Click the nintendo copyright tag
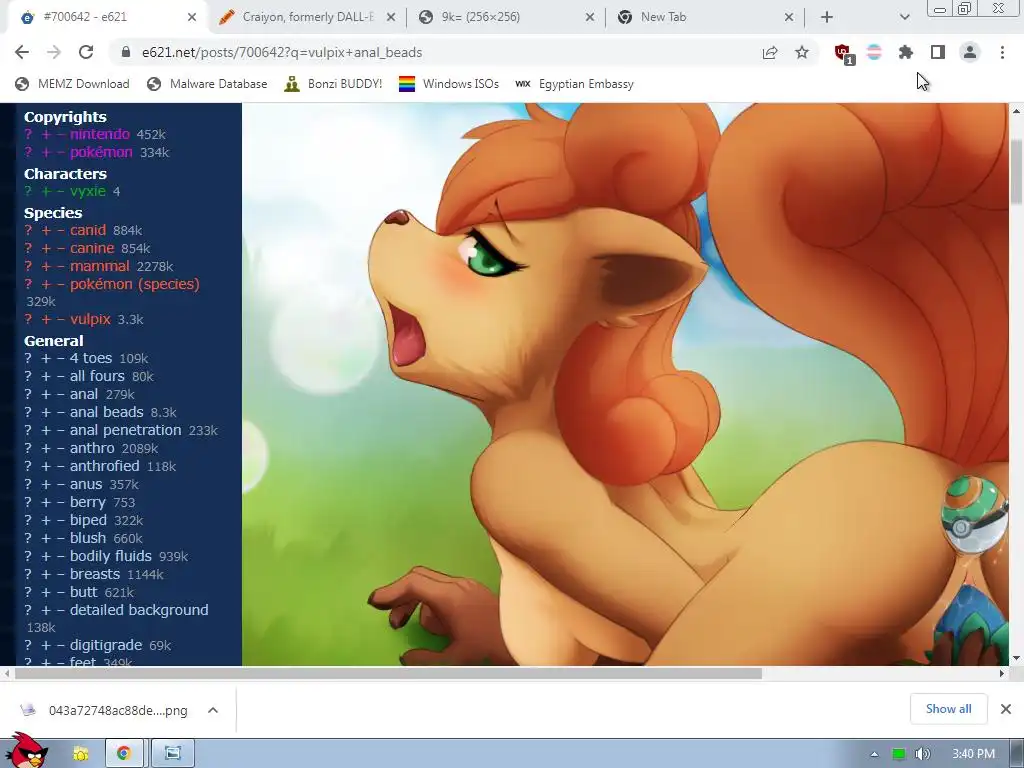The height and width of the screenshot is (768, 1024). (100, 134)
